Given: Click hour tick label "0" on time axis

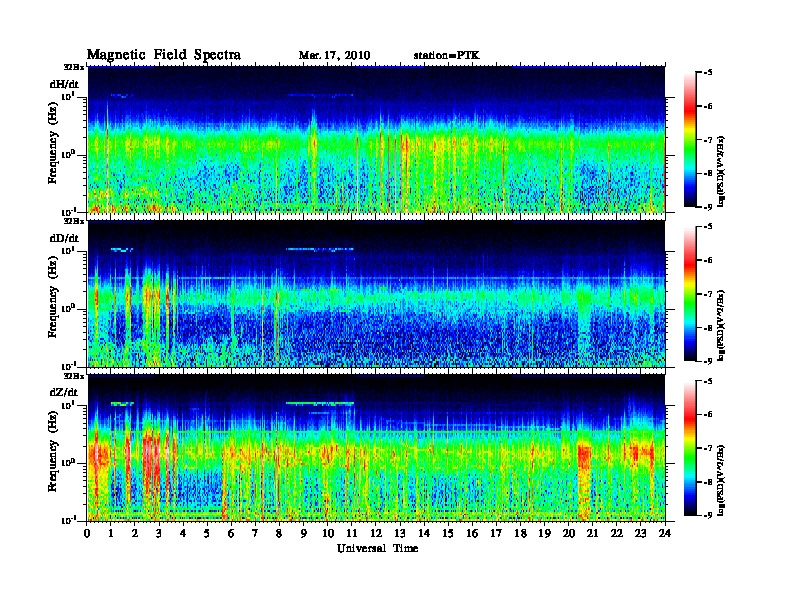Looking at the screenshot, I should pos(87,533).
